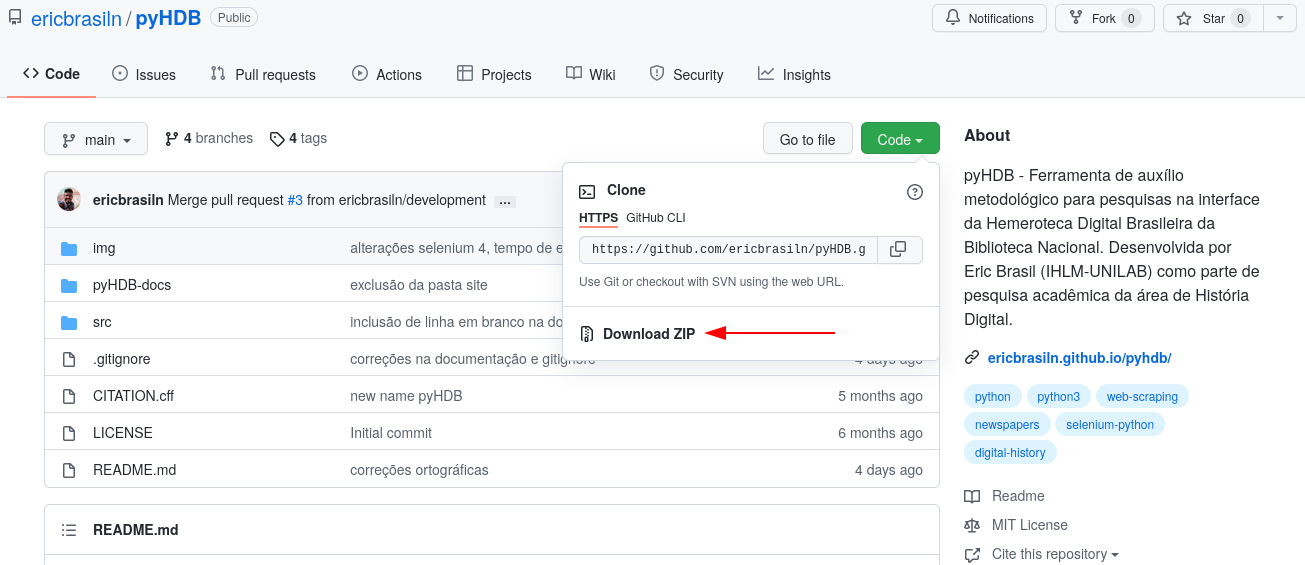This screenshot has width=1305, height=565.
Task: Click the file icon beside CITATION.cff
Action: pyautogui.click(x=69, y=396)
